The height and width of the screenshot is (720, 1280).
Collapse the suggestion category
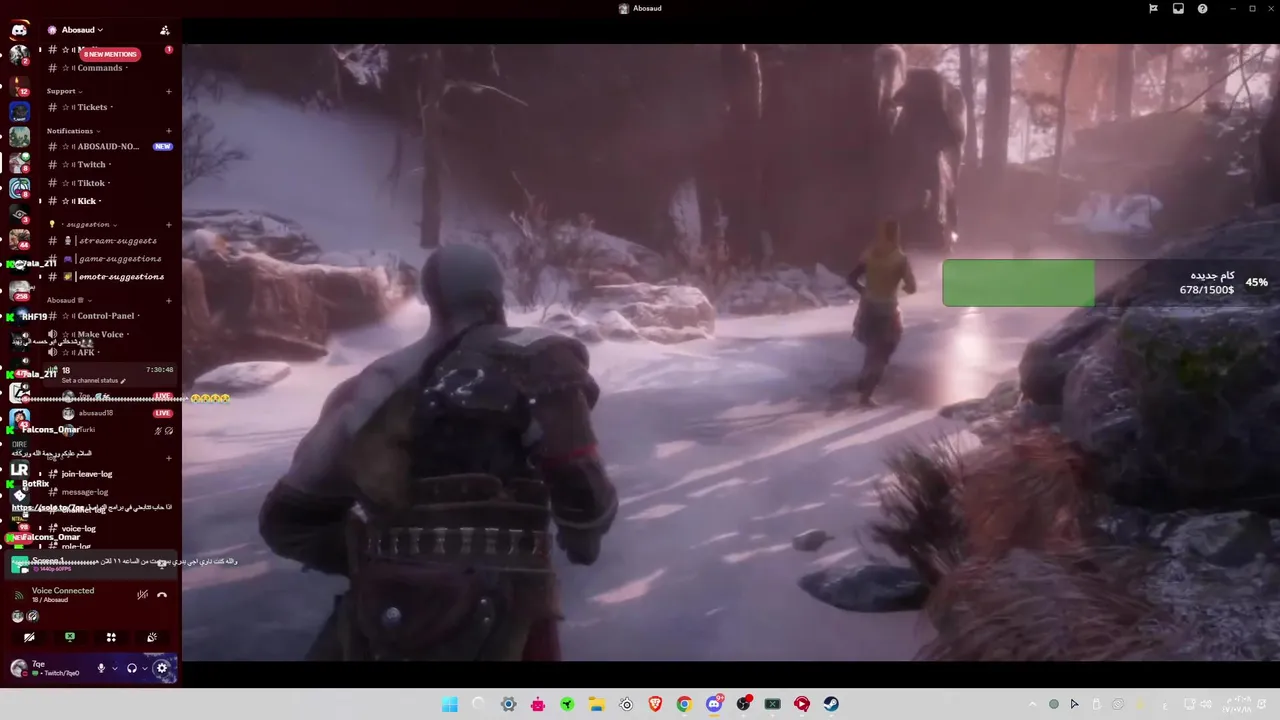tap(88, 225)
